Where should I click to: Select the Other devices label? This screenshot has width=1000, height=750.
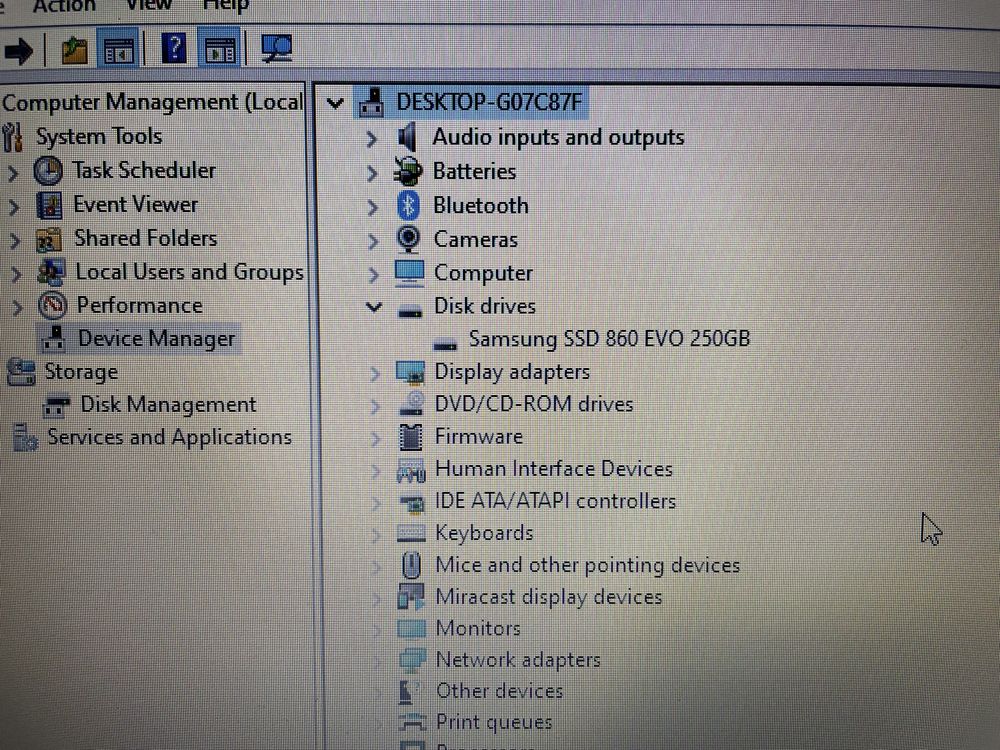tap(499, 691)
